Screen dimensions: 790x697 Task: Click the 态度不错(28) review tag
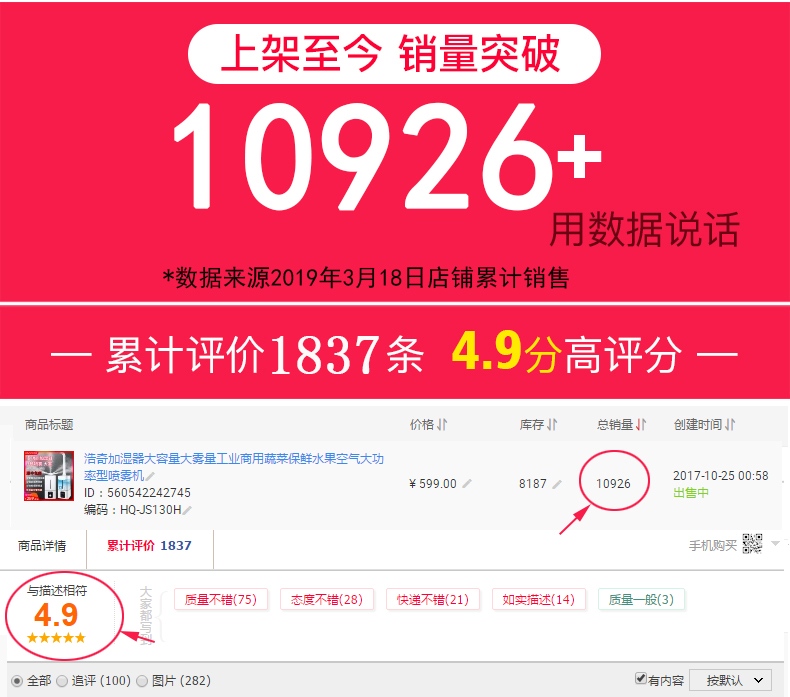coord(327,599)
